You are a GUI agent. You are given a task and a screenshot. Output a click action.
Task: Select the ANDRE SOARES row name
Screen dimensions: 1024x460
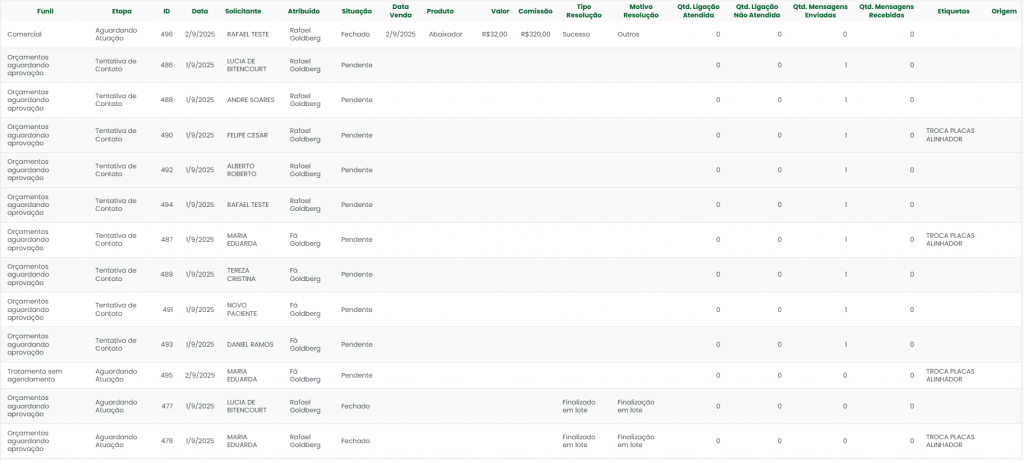click(250, 100)
